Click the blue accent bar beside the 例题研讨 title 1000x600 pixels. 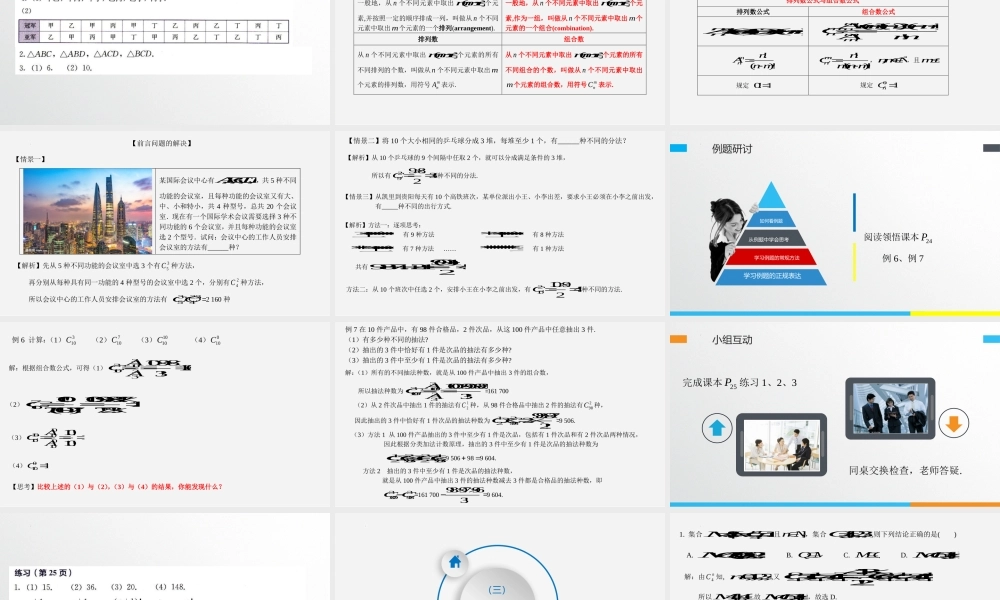tap(679, 147)
